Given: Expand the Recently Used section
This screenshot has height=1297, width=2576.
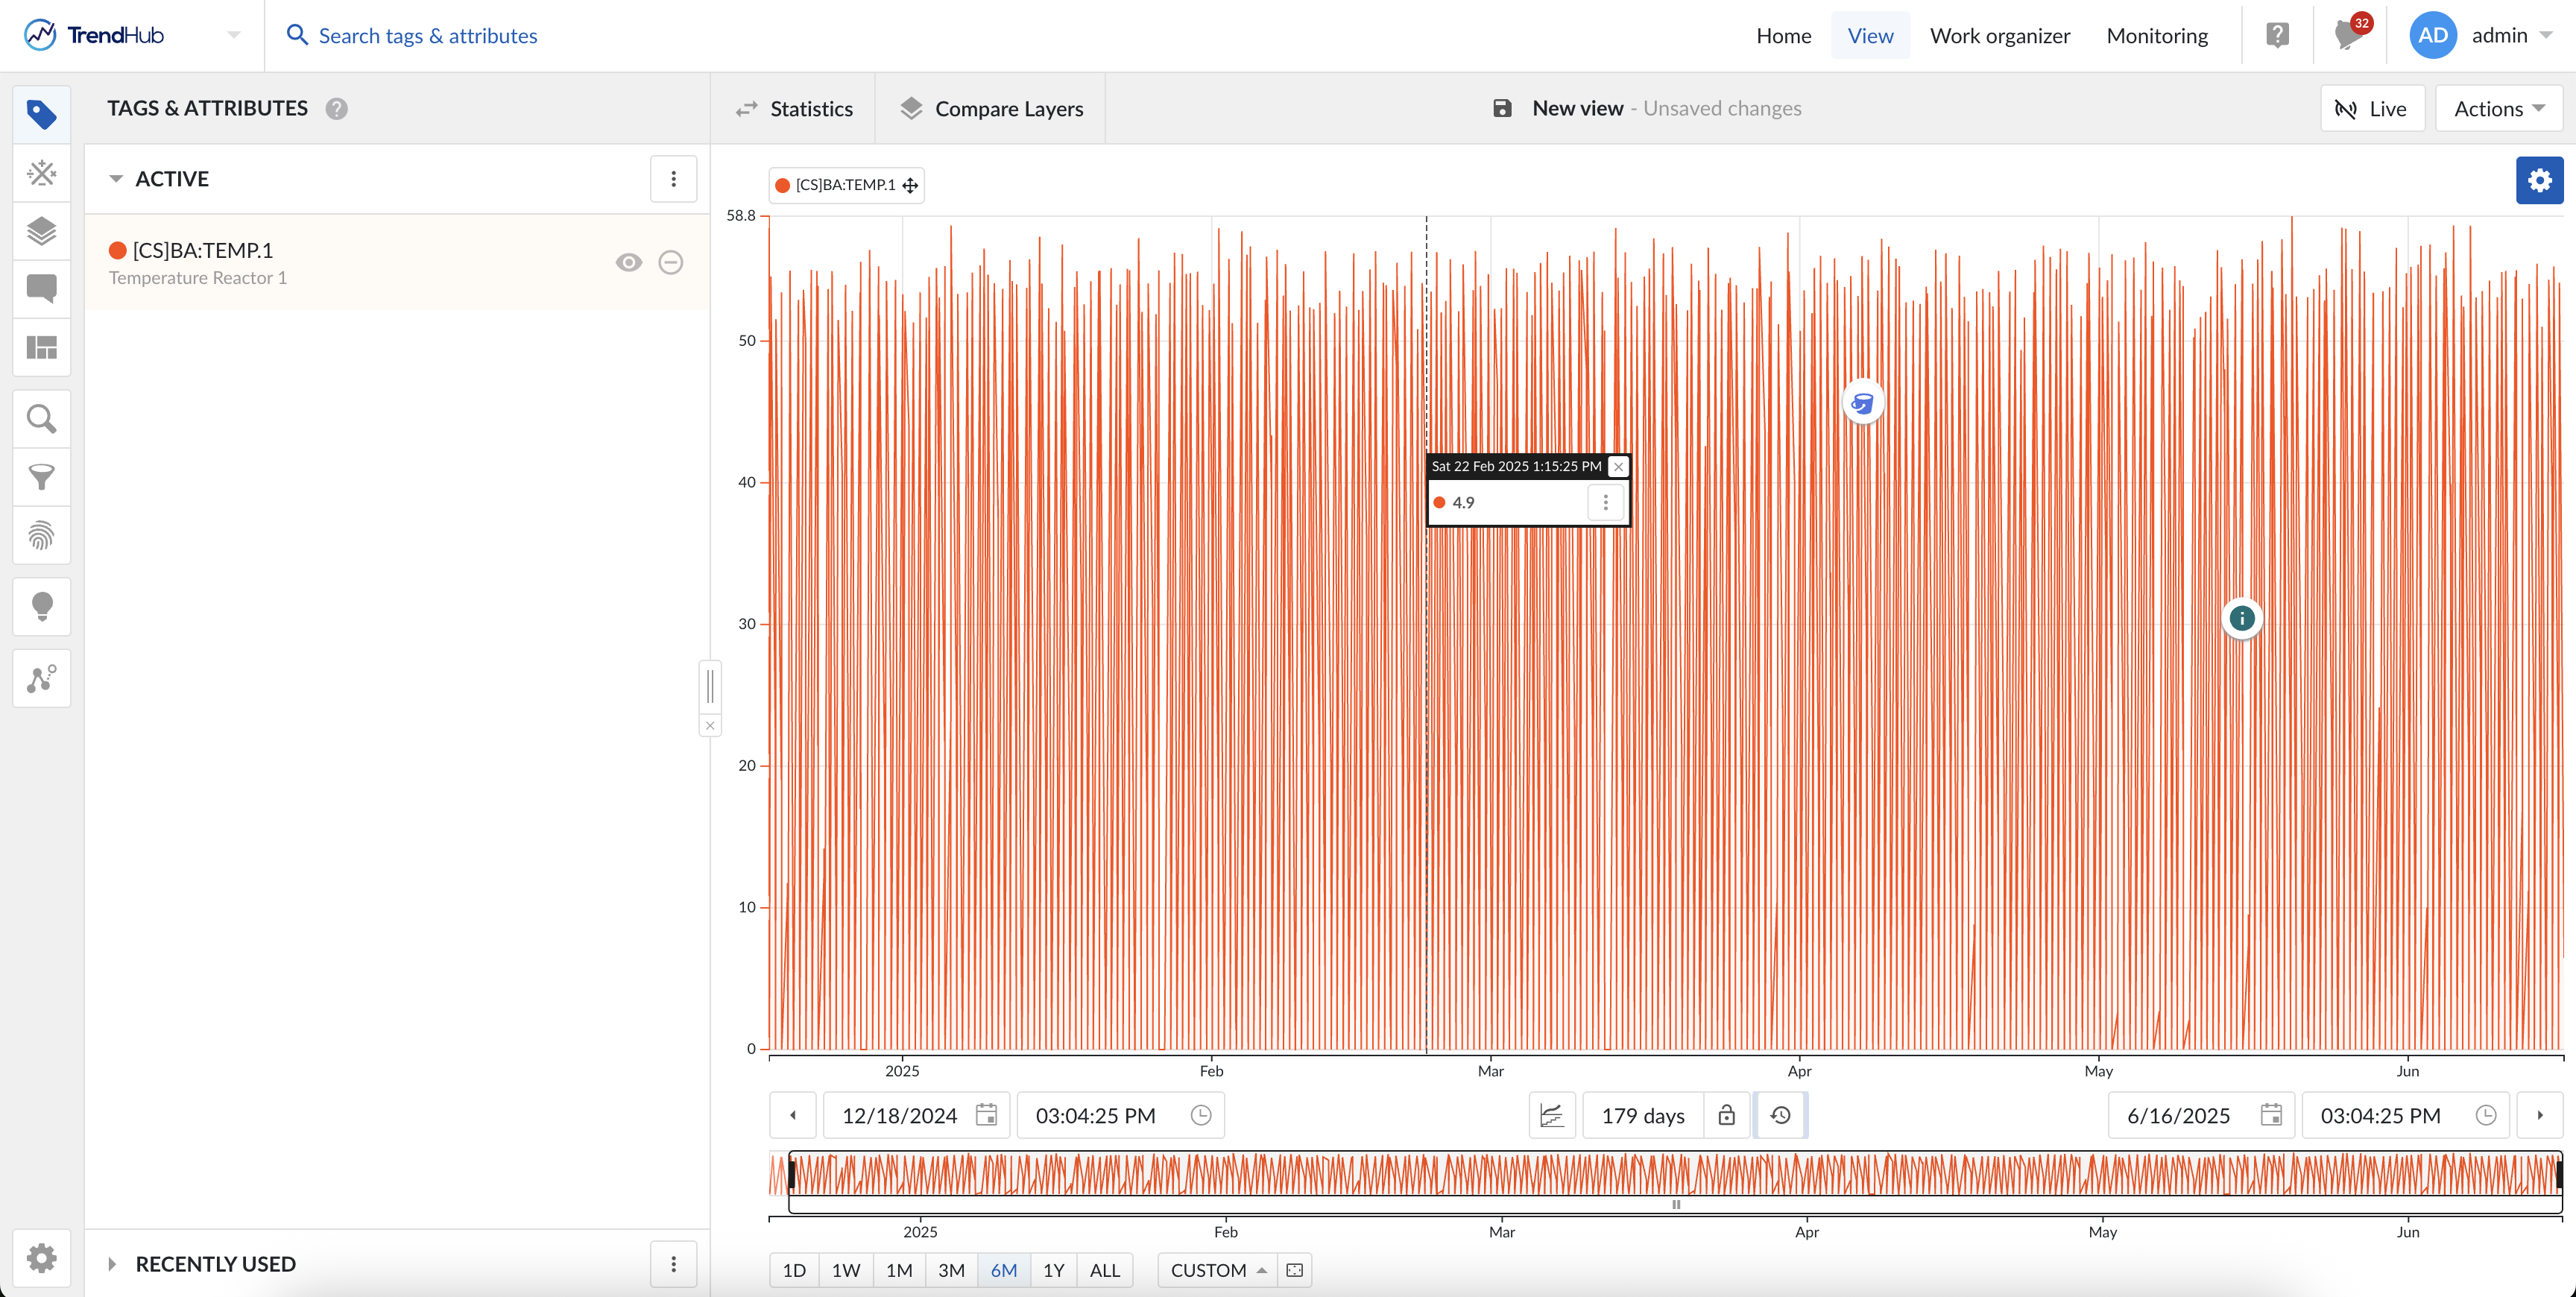Looking at the screenshot, I should pos(113,1264).
